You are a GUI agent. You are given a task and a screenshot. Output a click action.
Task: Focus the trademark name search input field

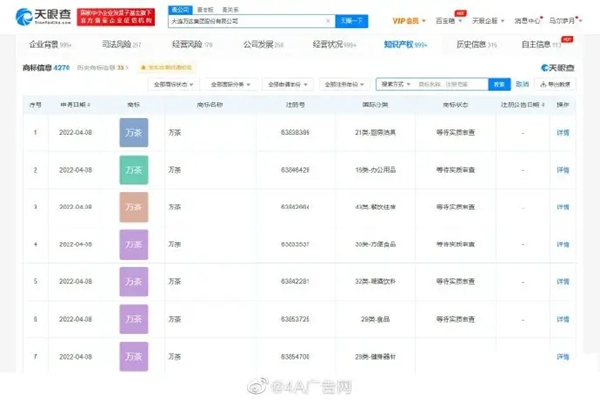coord(451,84)
